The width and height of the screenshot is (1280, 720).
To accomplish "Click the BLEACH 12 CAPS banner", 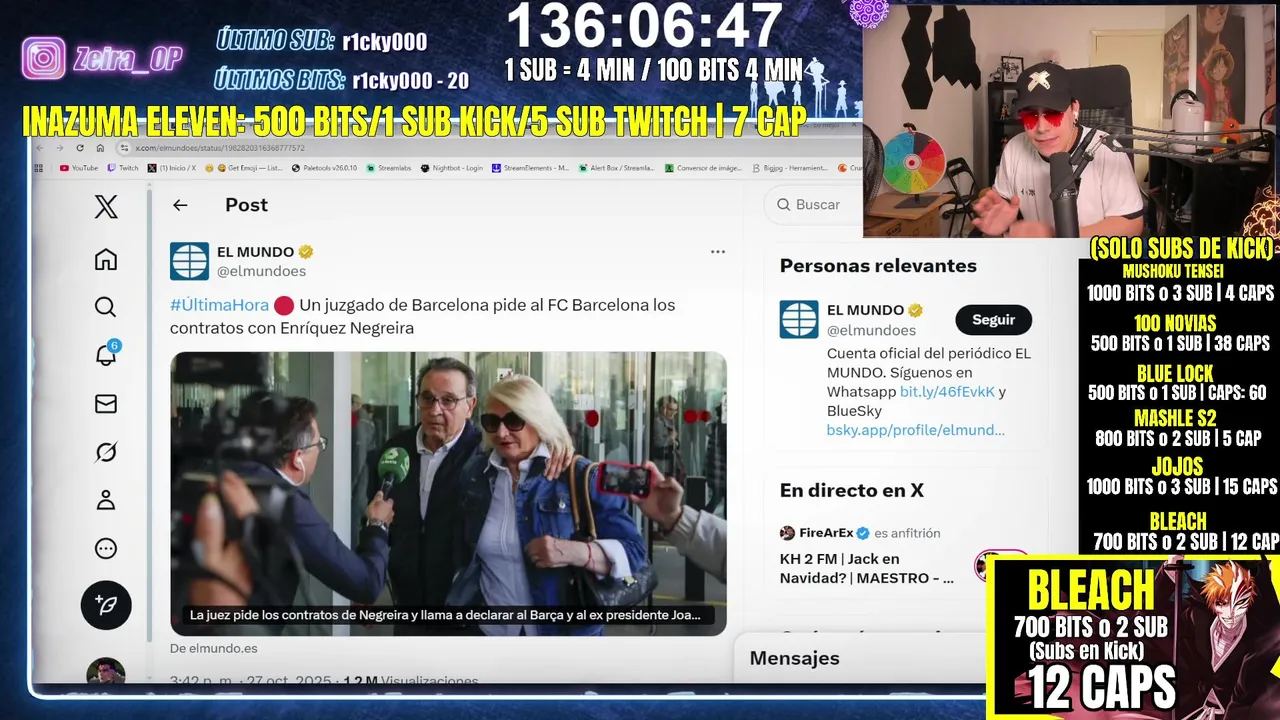I will pos(1133,637).
